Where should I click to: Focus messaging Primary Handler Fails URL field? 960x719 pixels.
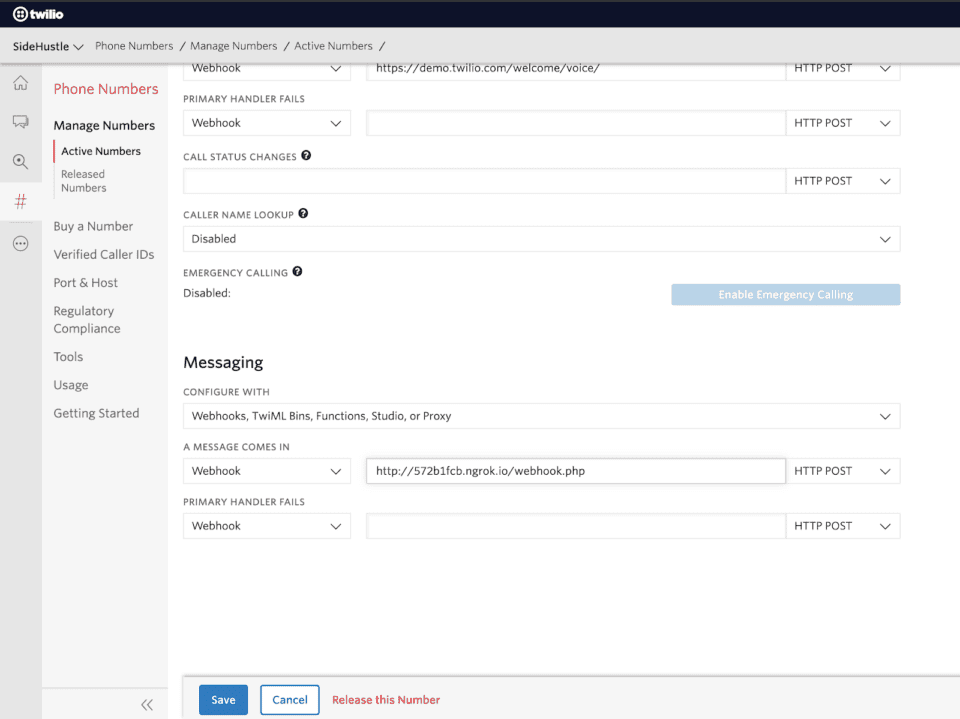576,526
